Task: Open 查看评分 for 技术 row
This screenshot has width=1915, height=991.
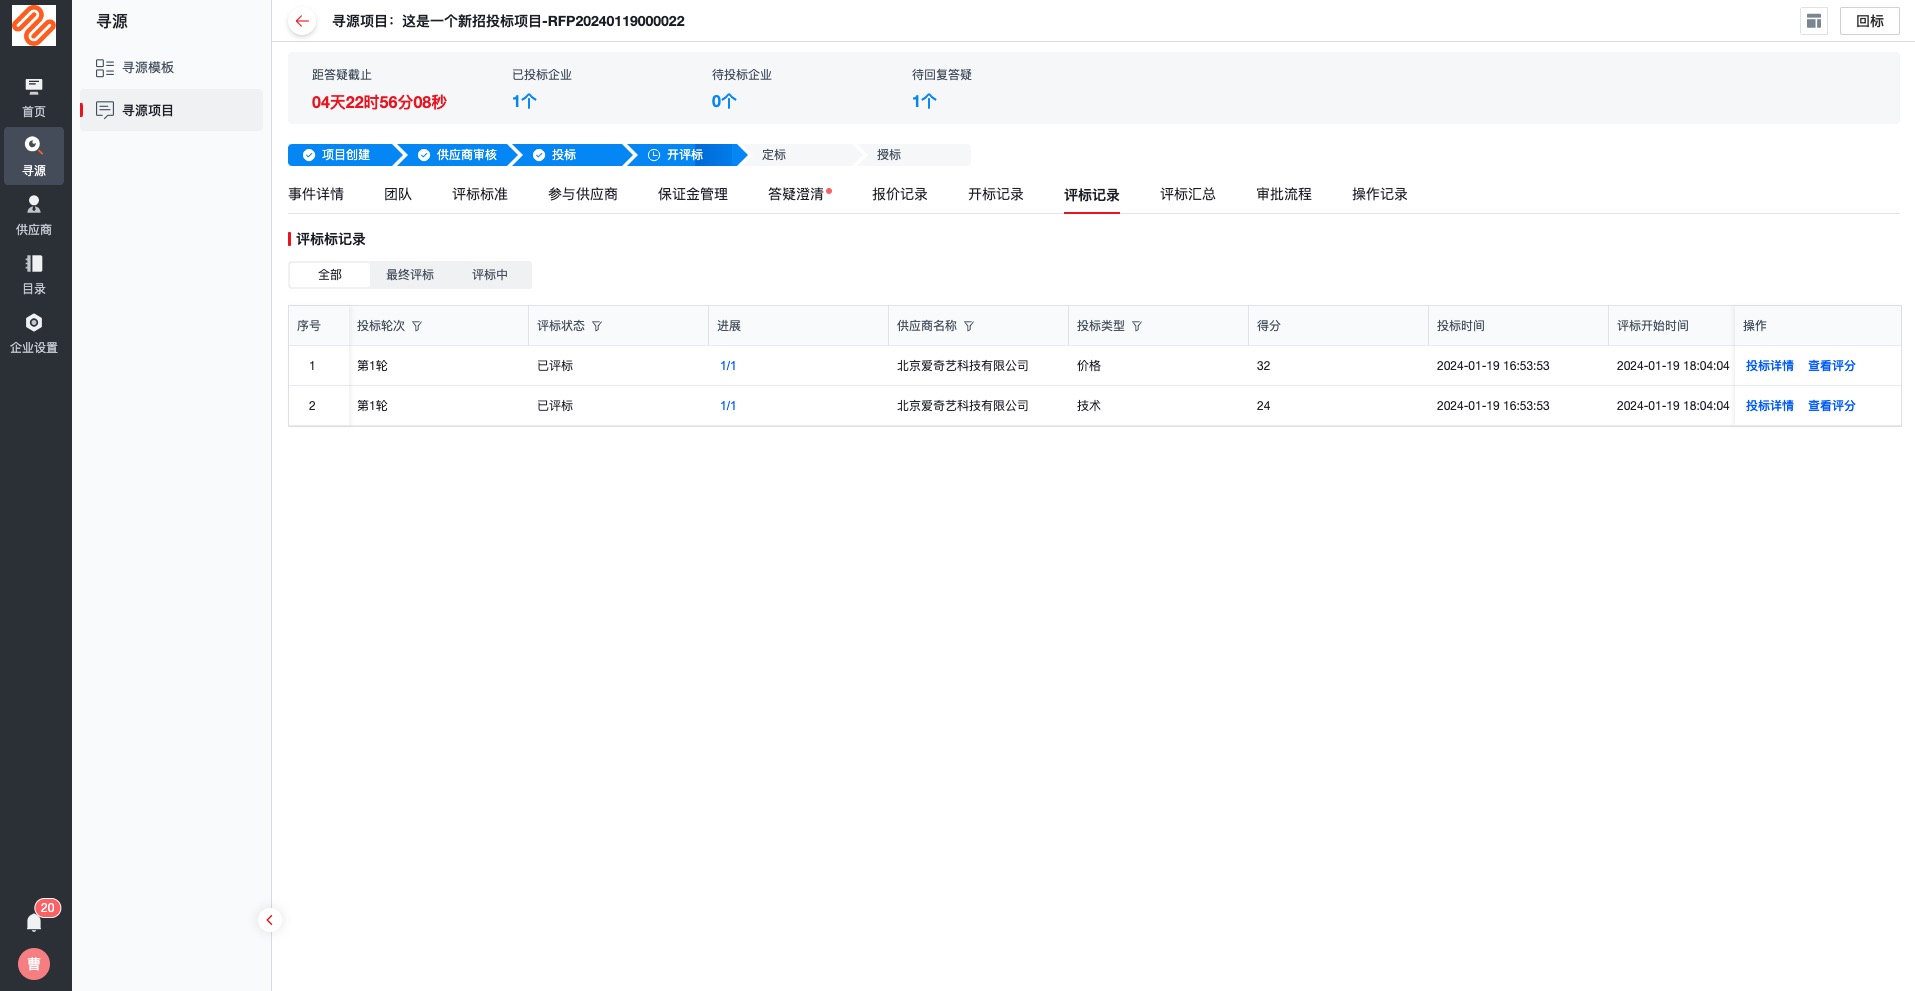Action: tap(1832, 406)
